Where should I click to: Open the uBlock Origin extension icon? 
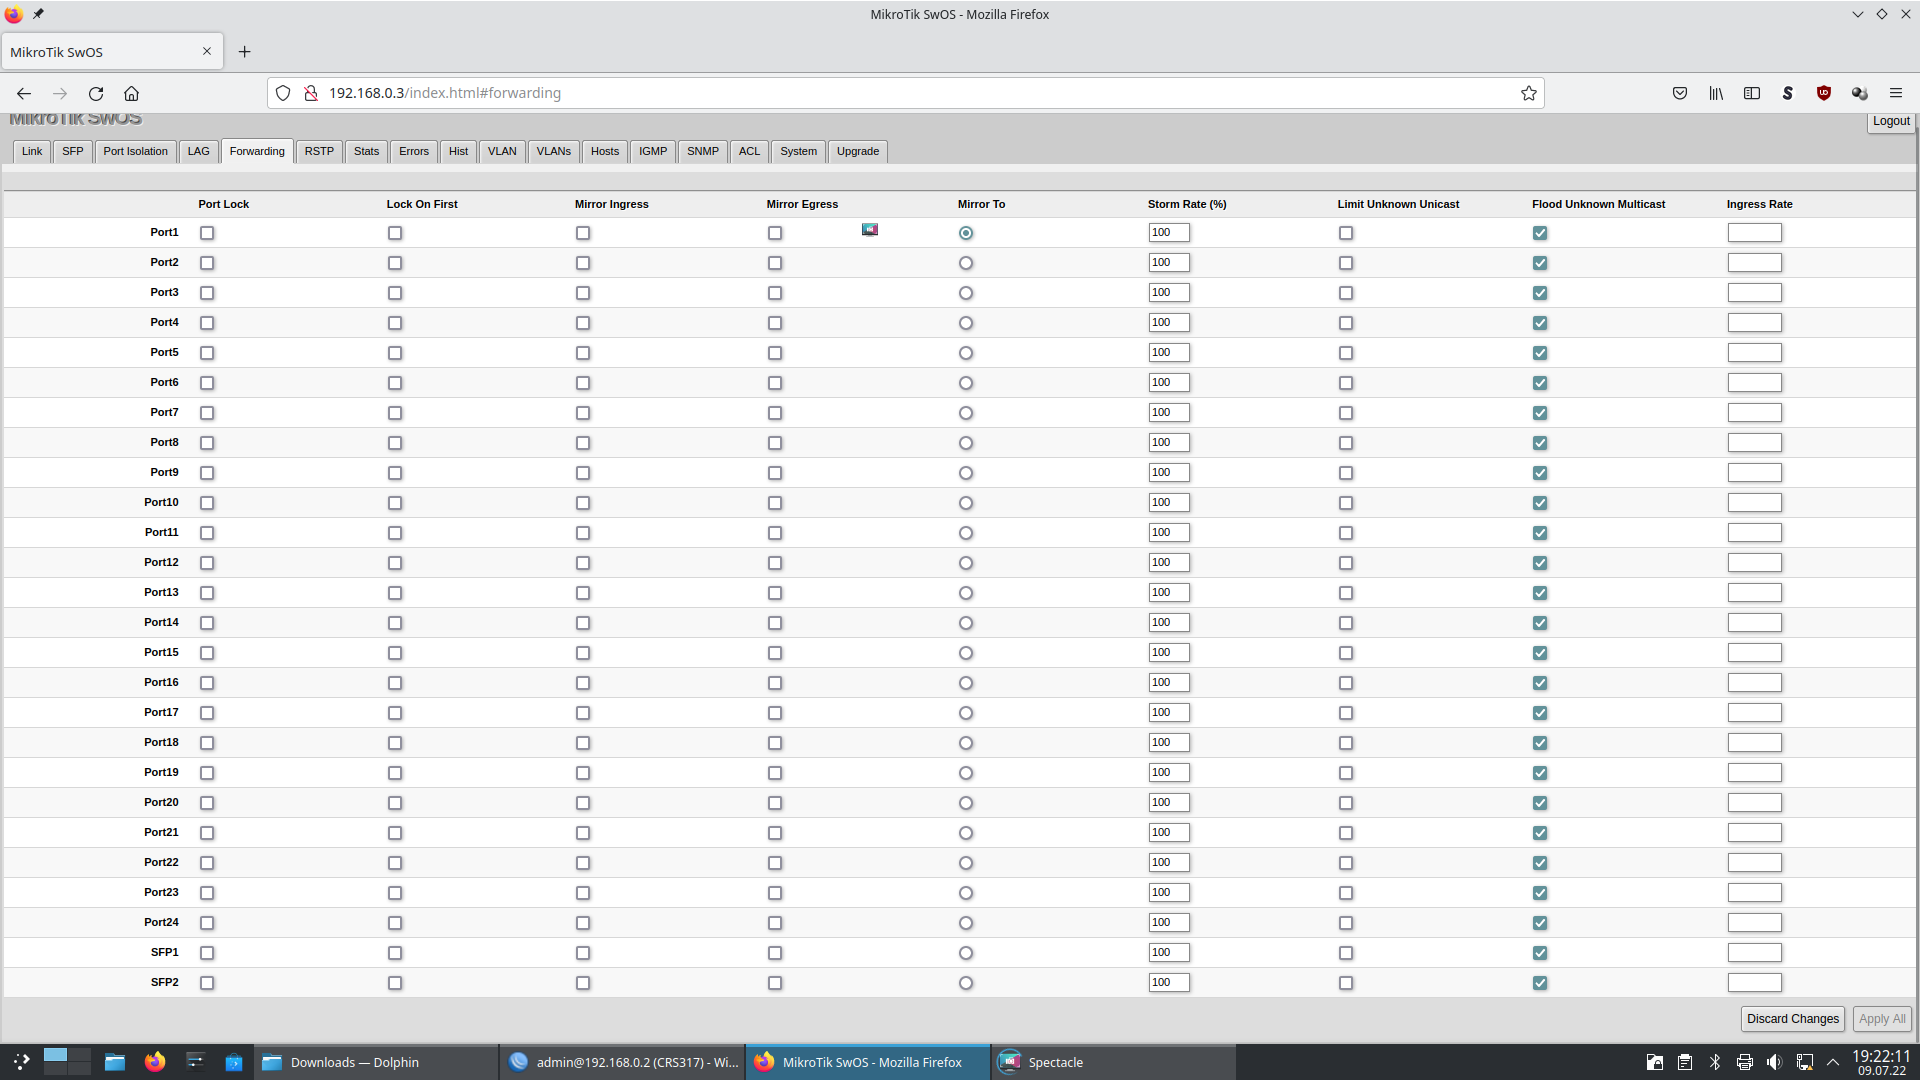tap(1823, 93)
